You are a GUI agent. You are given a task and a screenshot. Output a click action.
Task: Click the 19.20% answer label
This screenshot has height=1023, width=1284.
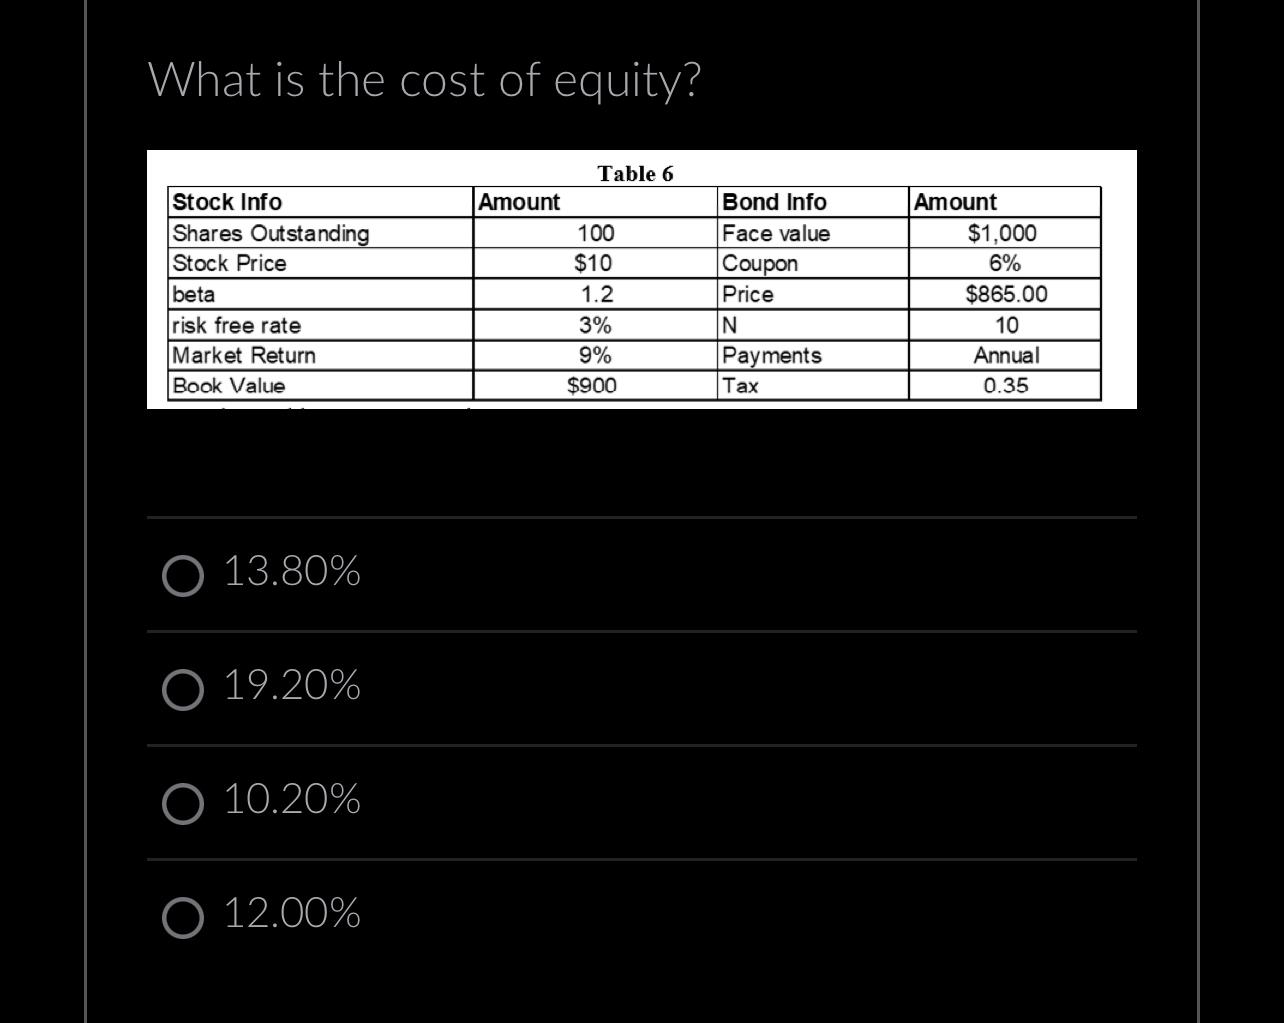291,686
